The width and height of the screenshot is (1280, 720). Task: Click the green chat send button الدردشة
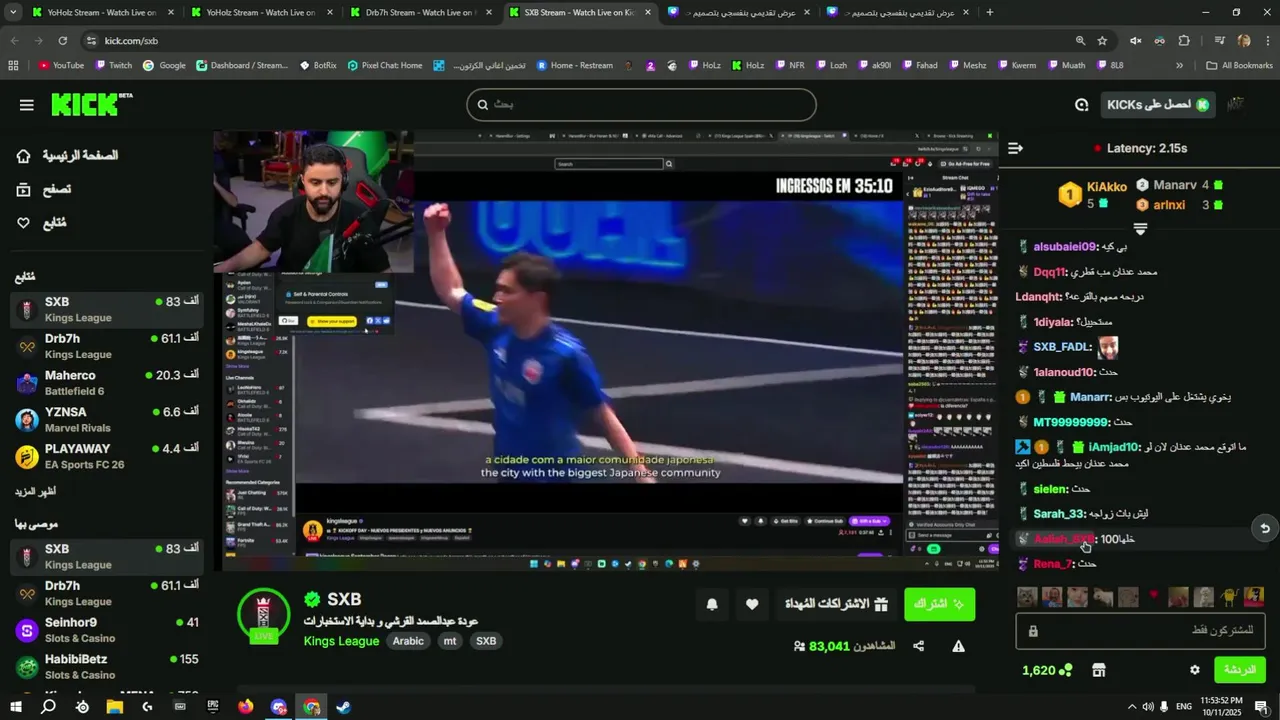tap(1240, 670)
